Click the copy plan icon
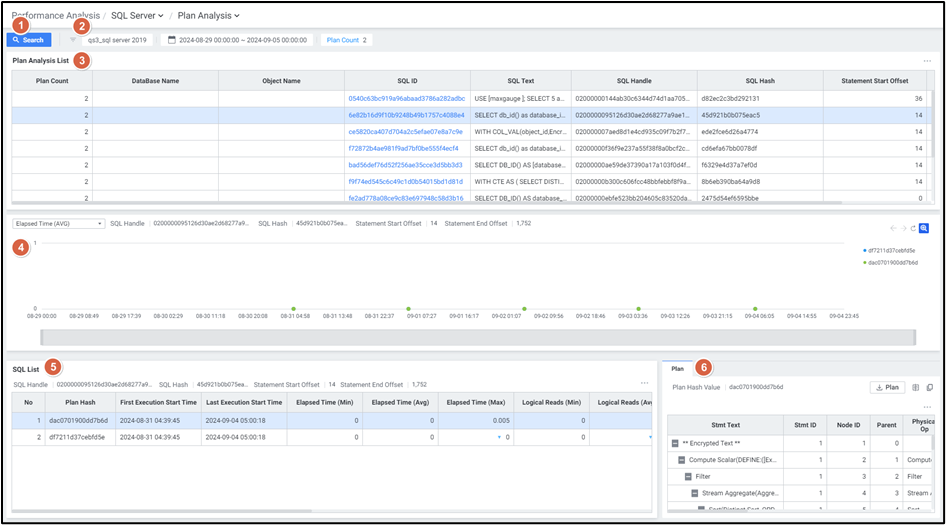Image resolution: width=946 pixels, height=525 pixels. 930,387
